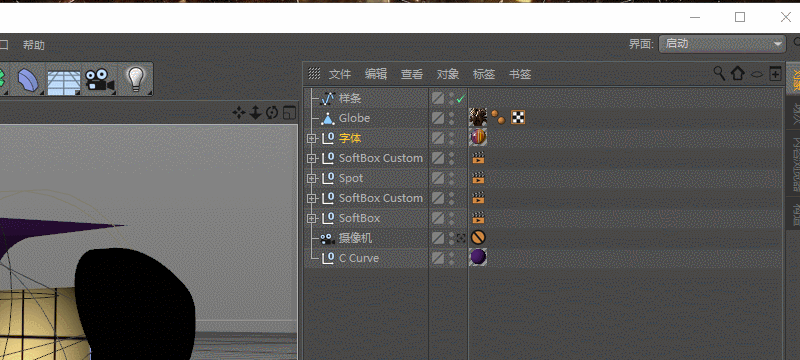The image size is (800, 360).
Task: Toggle the layer square for C Curve
Action: click(x=438, y=258)
